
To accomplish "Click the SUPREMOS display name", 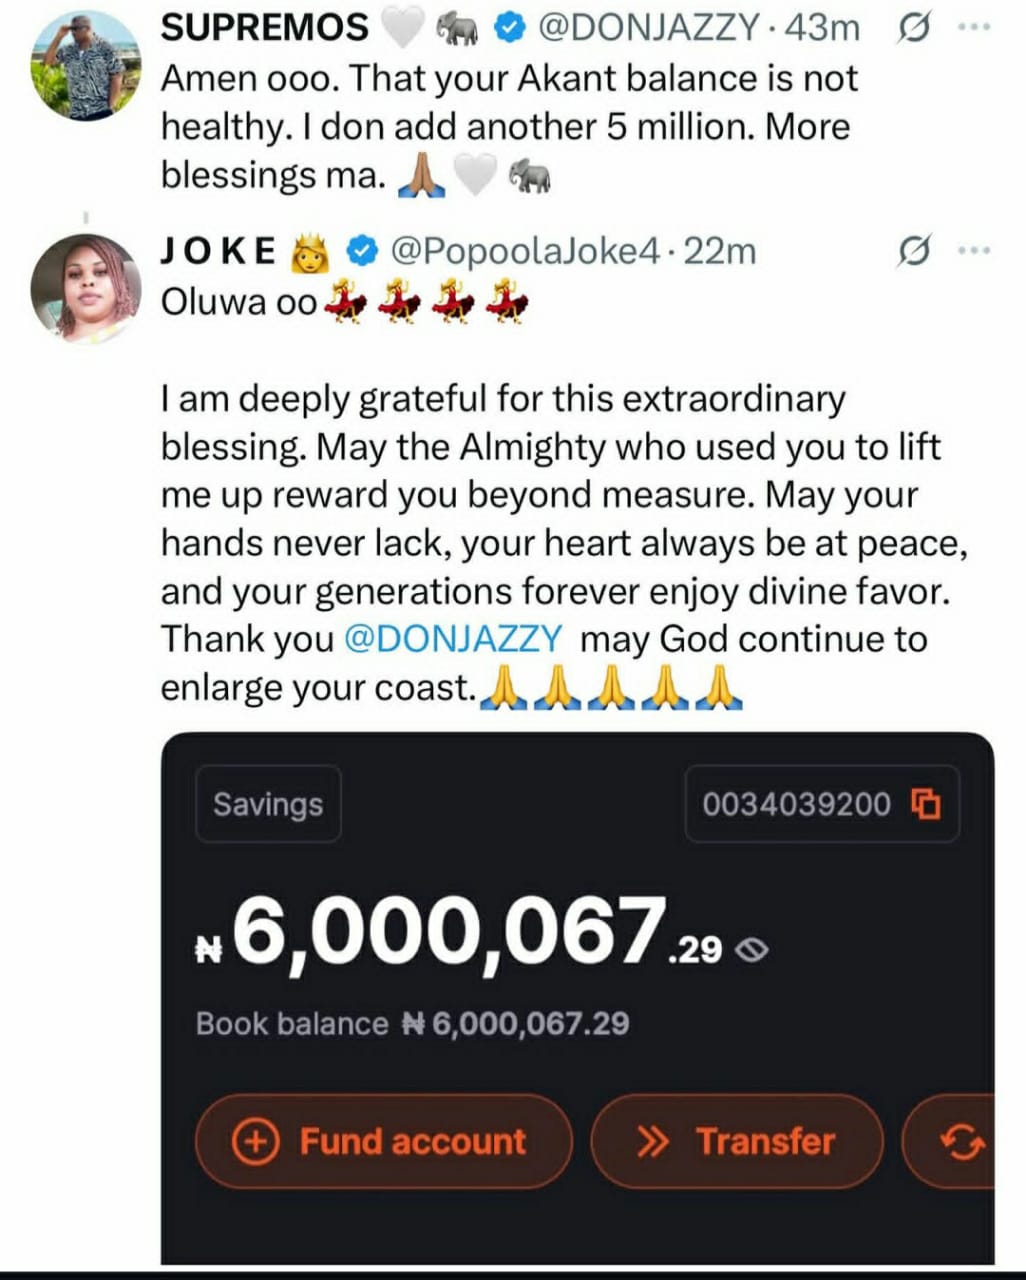I will pyautogui.click(x=265, y=29).
